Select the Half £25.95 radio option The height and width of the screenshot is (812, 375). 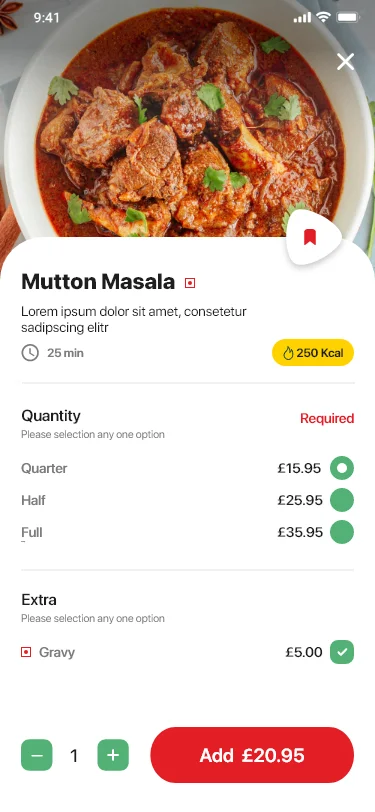click(x=342, y=500)
